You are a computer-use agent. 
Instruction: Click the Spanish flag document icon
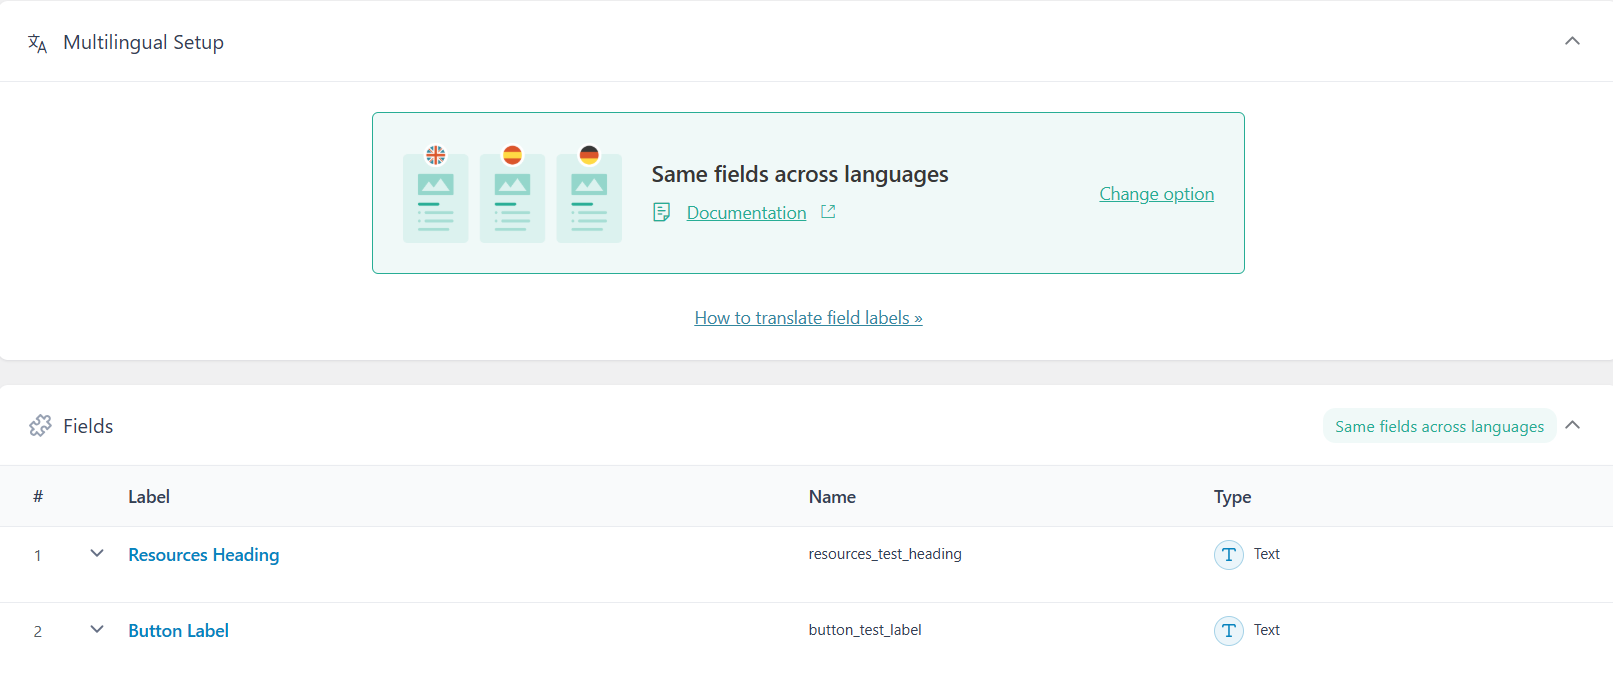click(512, 196)
